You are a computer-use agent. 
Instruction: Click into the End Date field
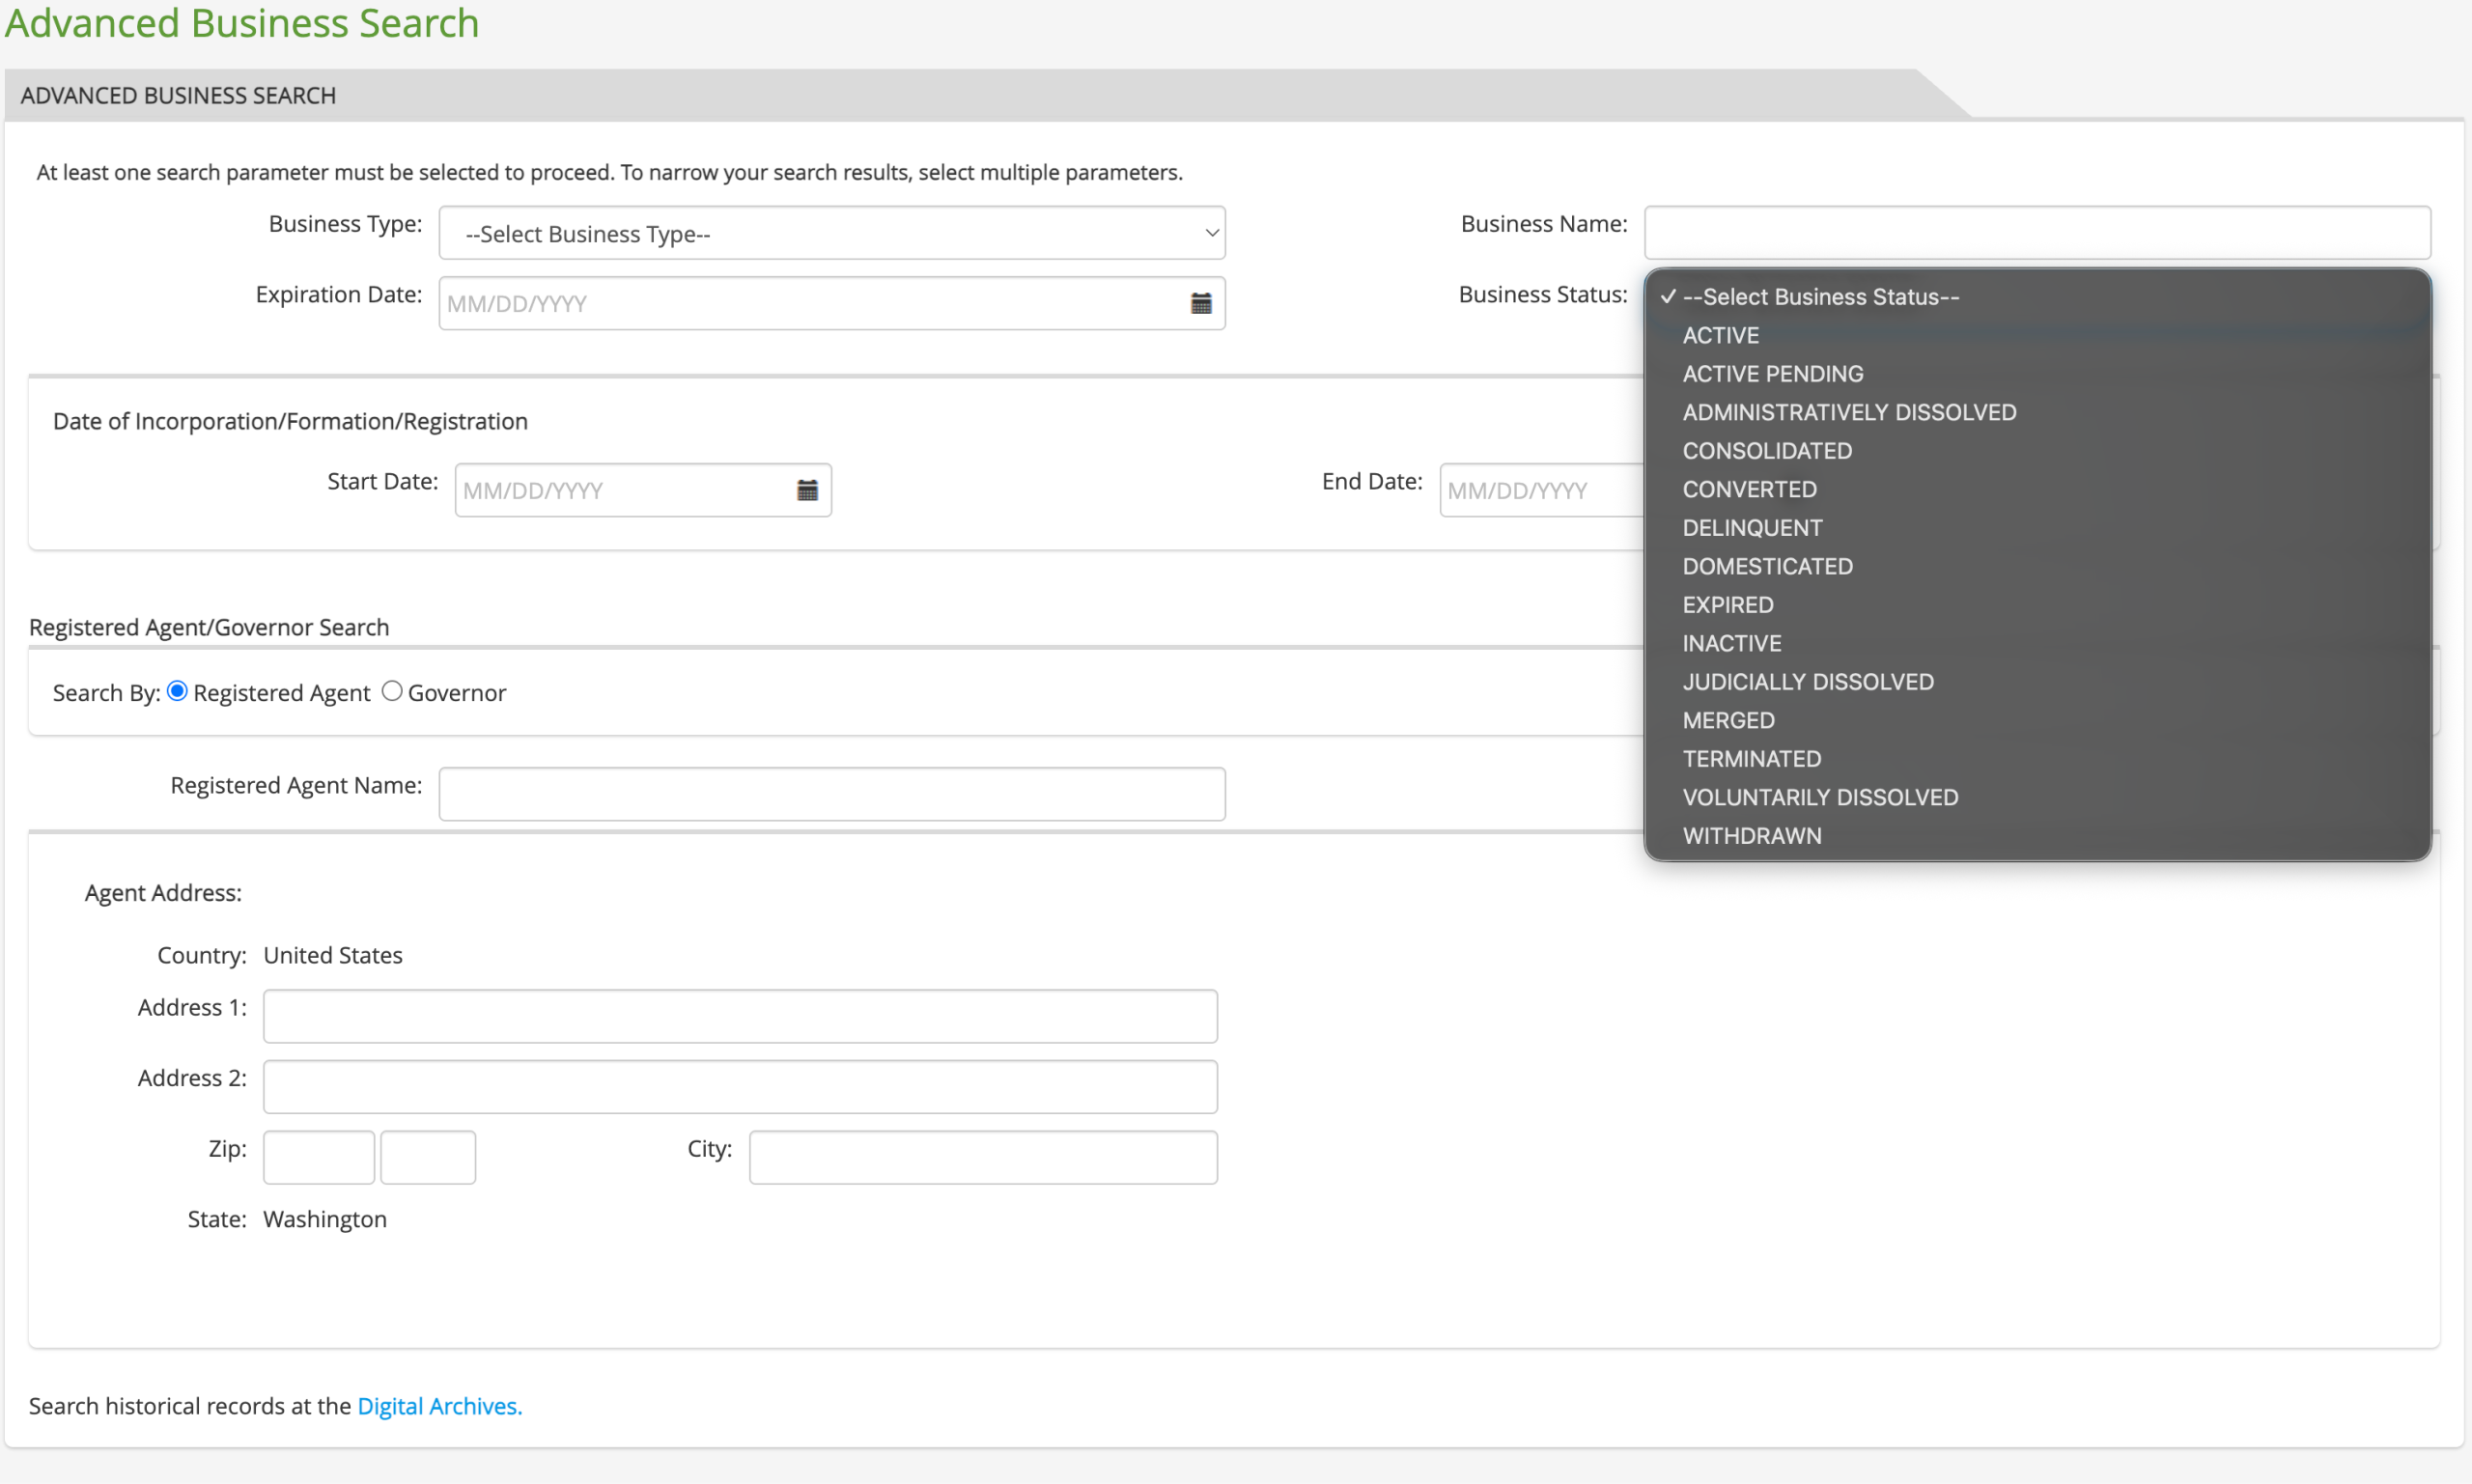tap(1541, 490)
